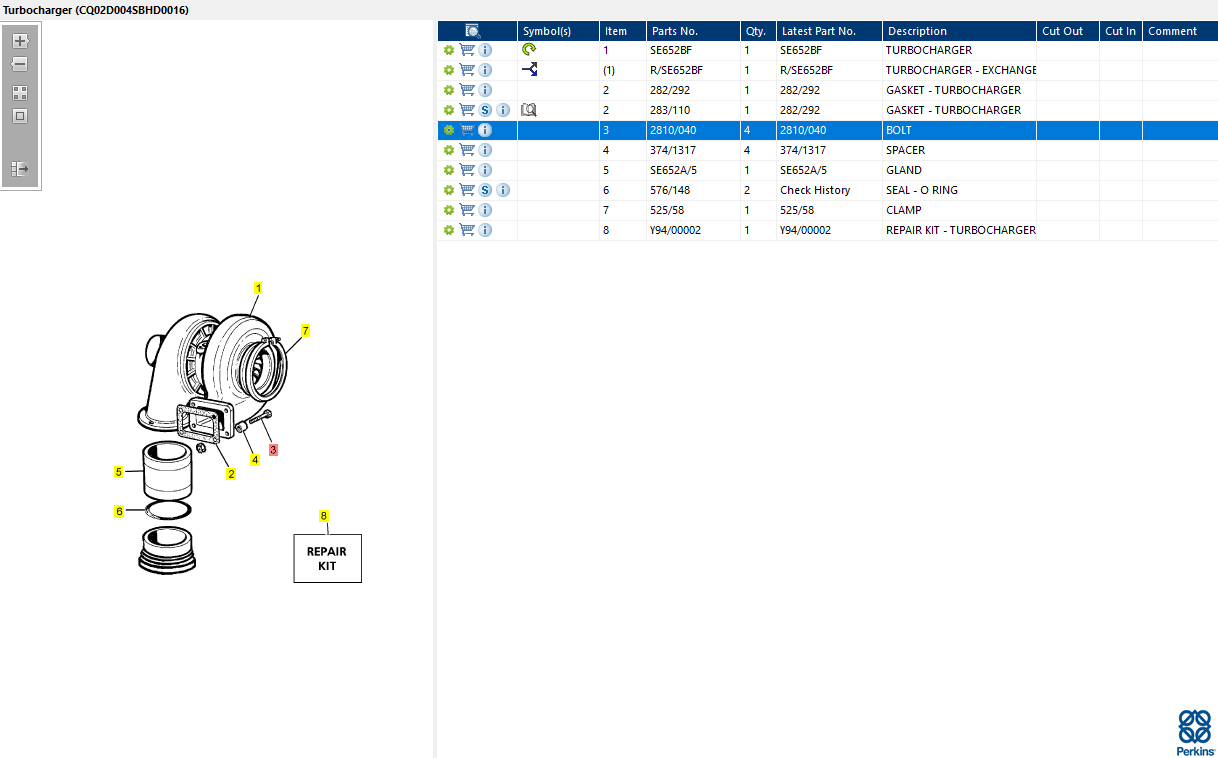Open info for CLAMP 525/58 row

(485, 210)
